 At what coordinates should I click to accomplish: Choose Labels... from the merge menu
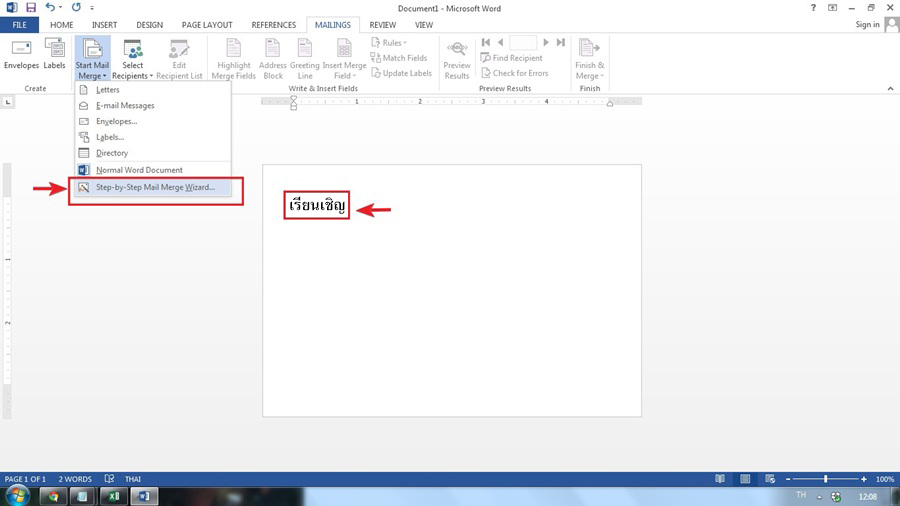click(153, 137)
